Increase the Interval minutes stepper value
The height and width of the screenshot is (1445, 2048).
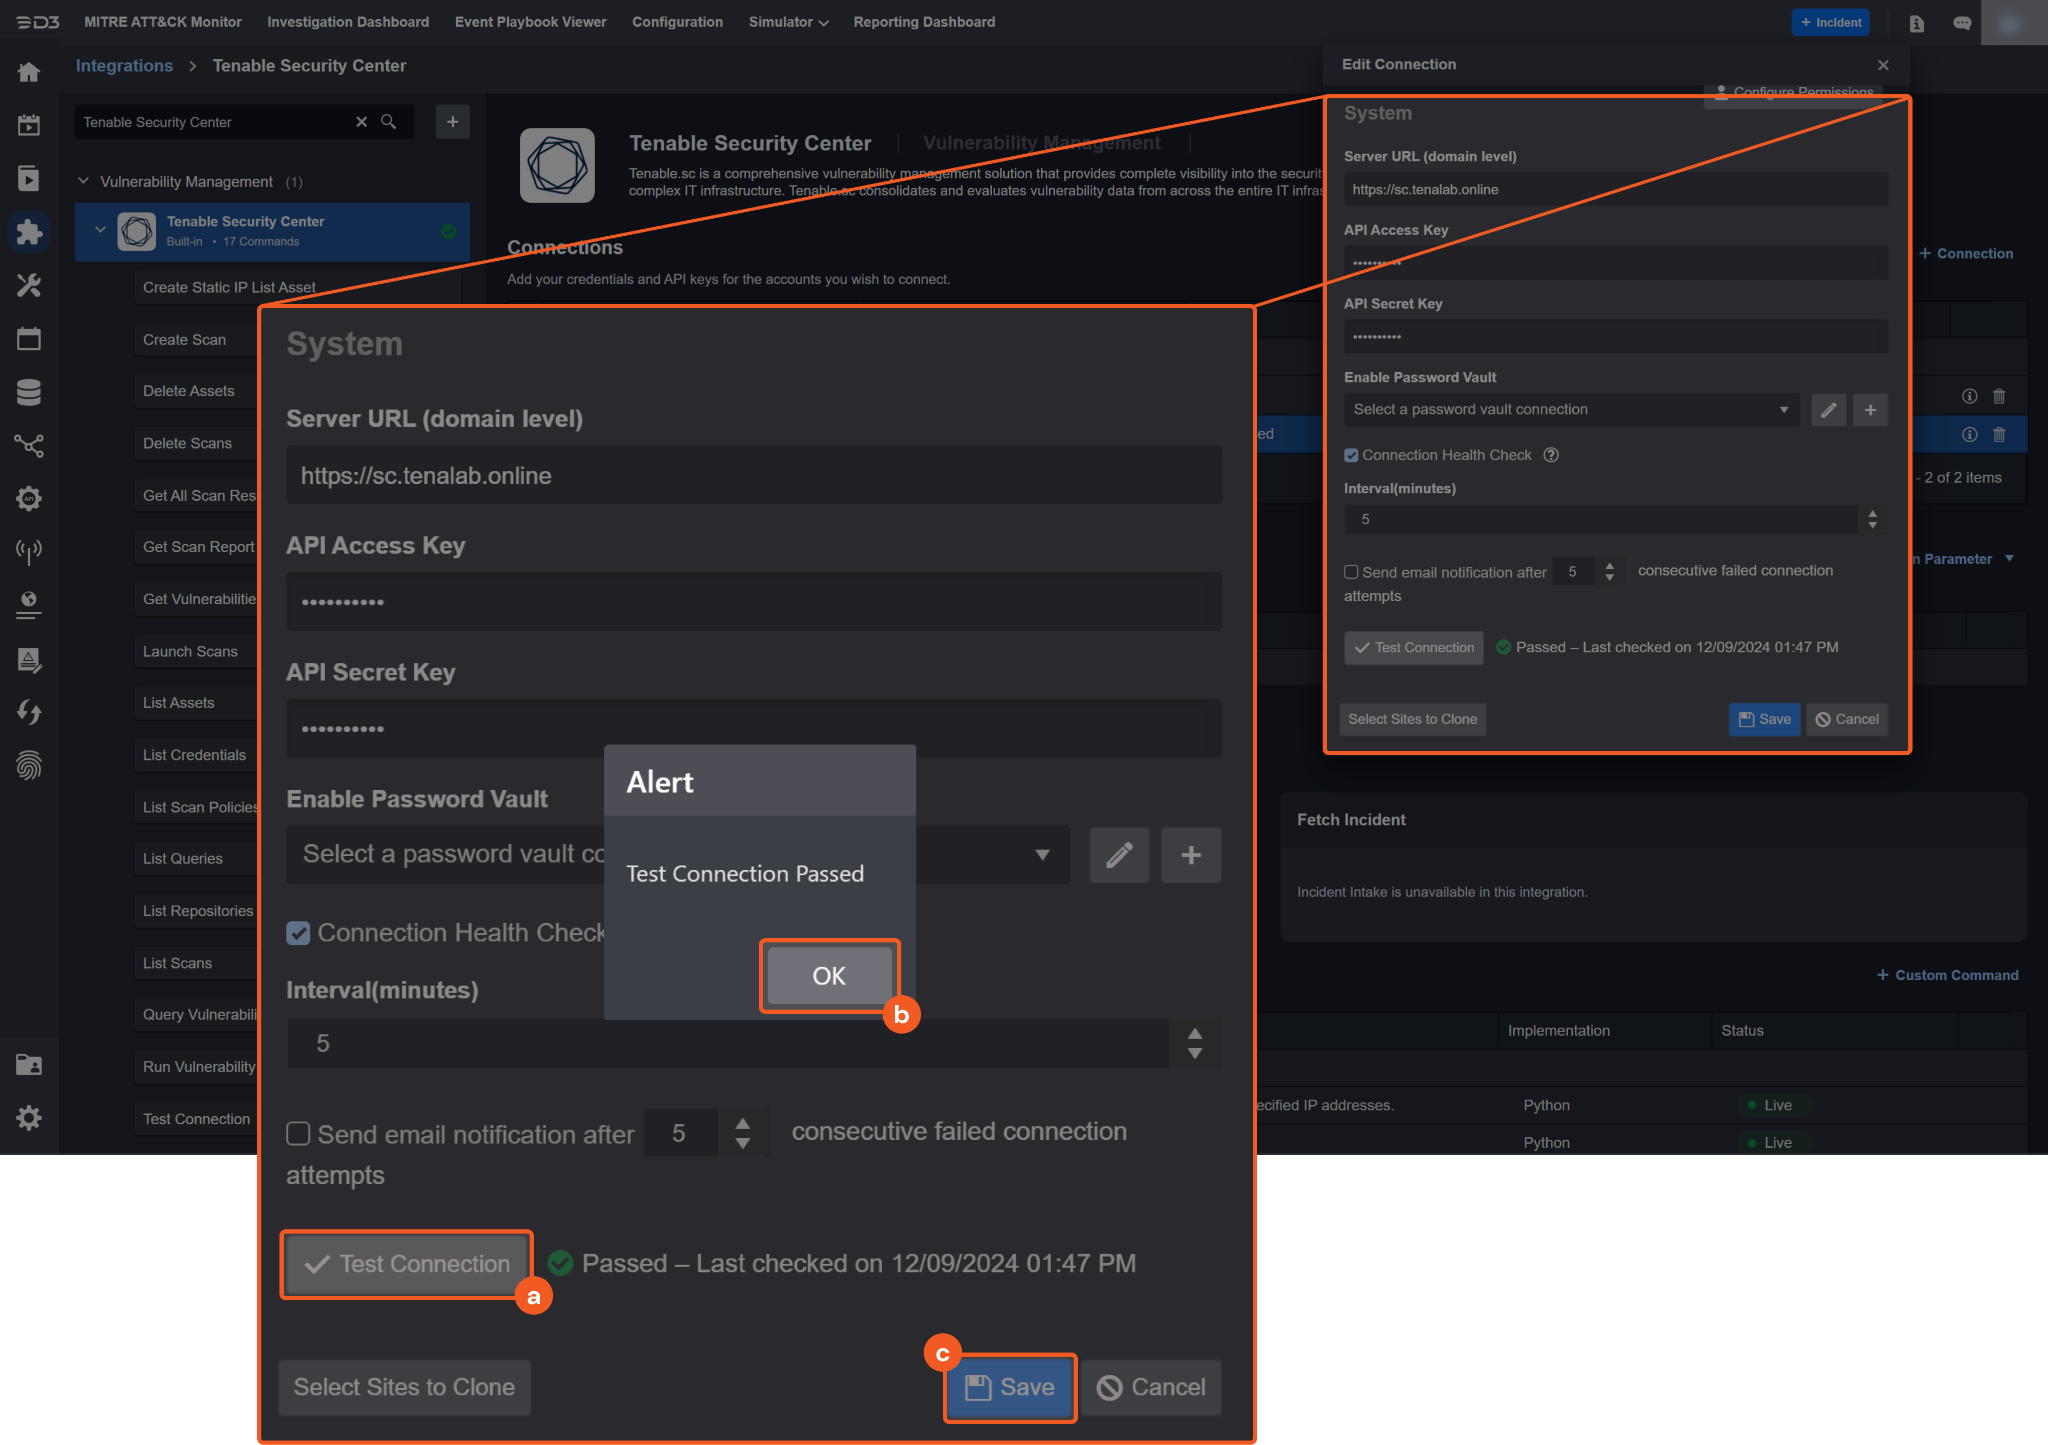[x=1194, y=1033]
